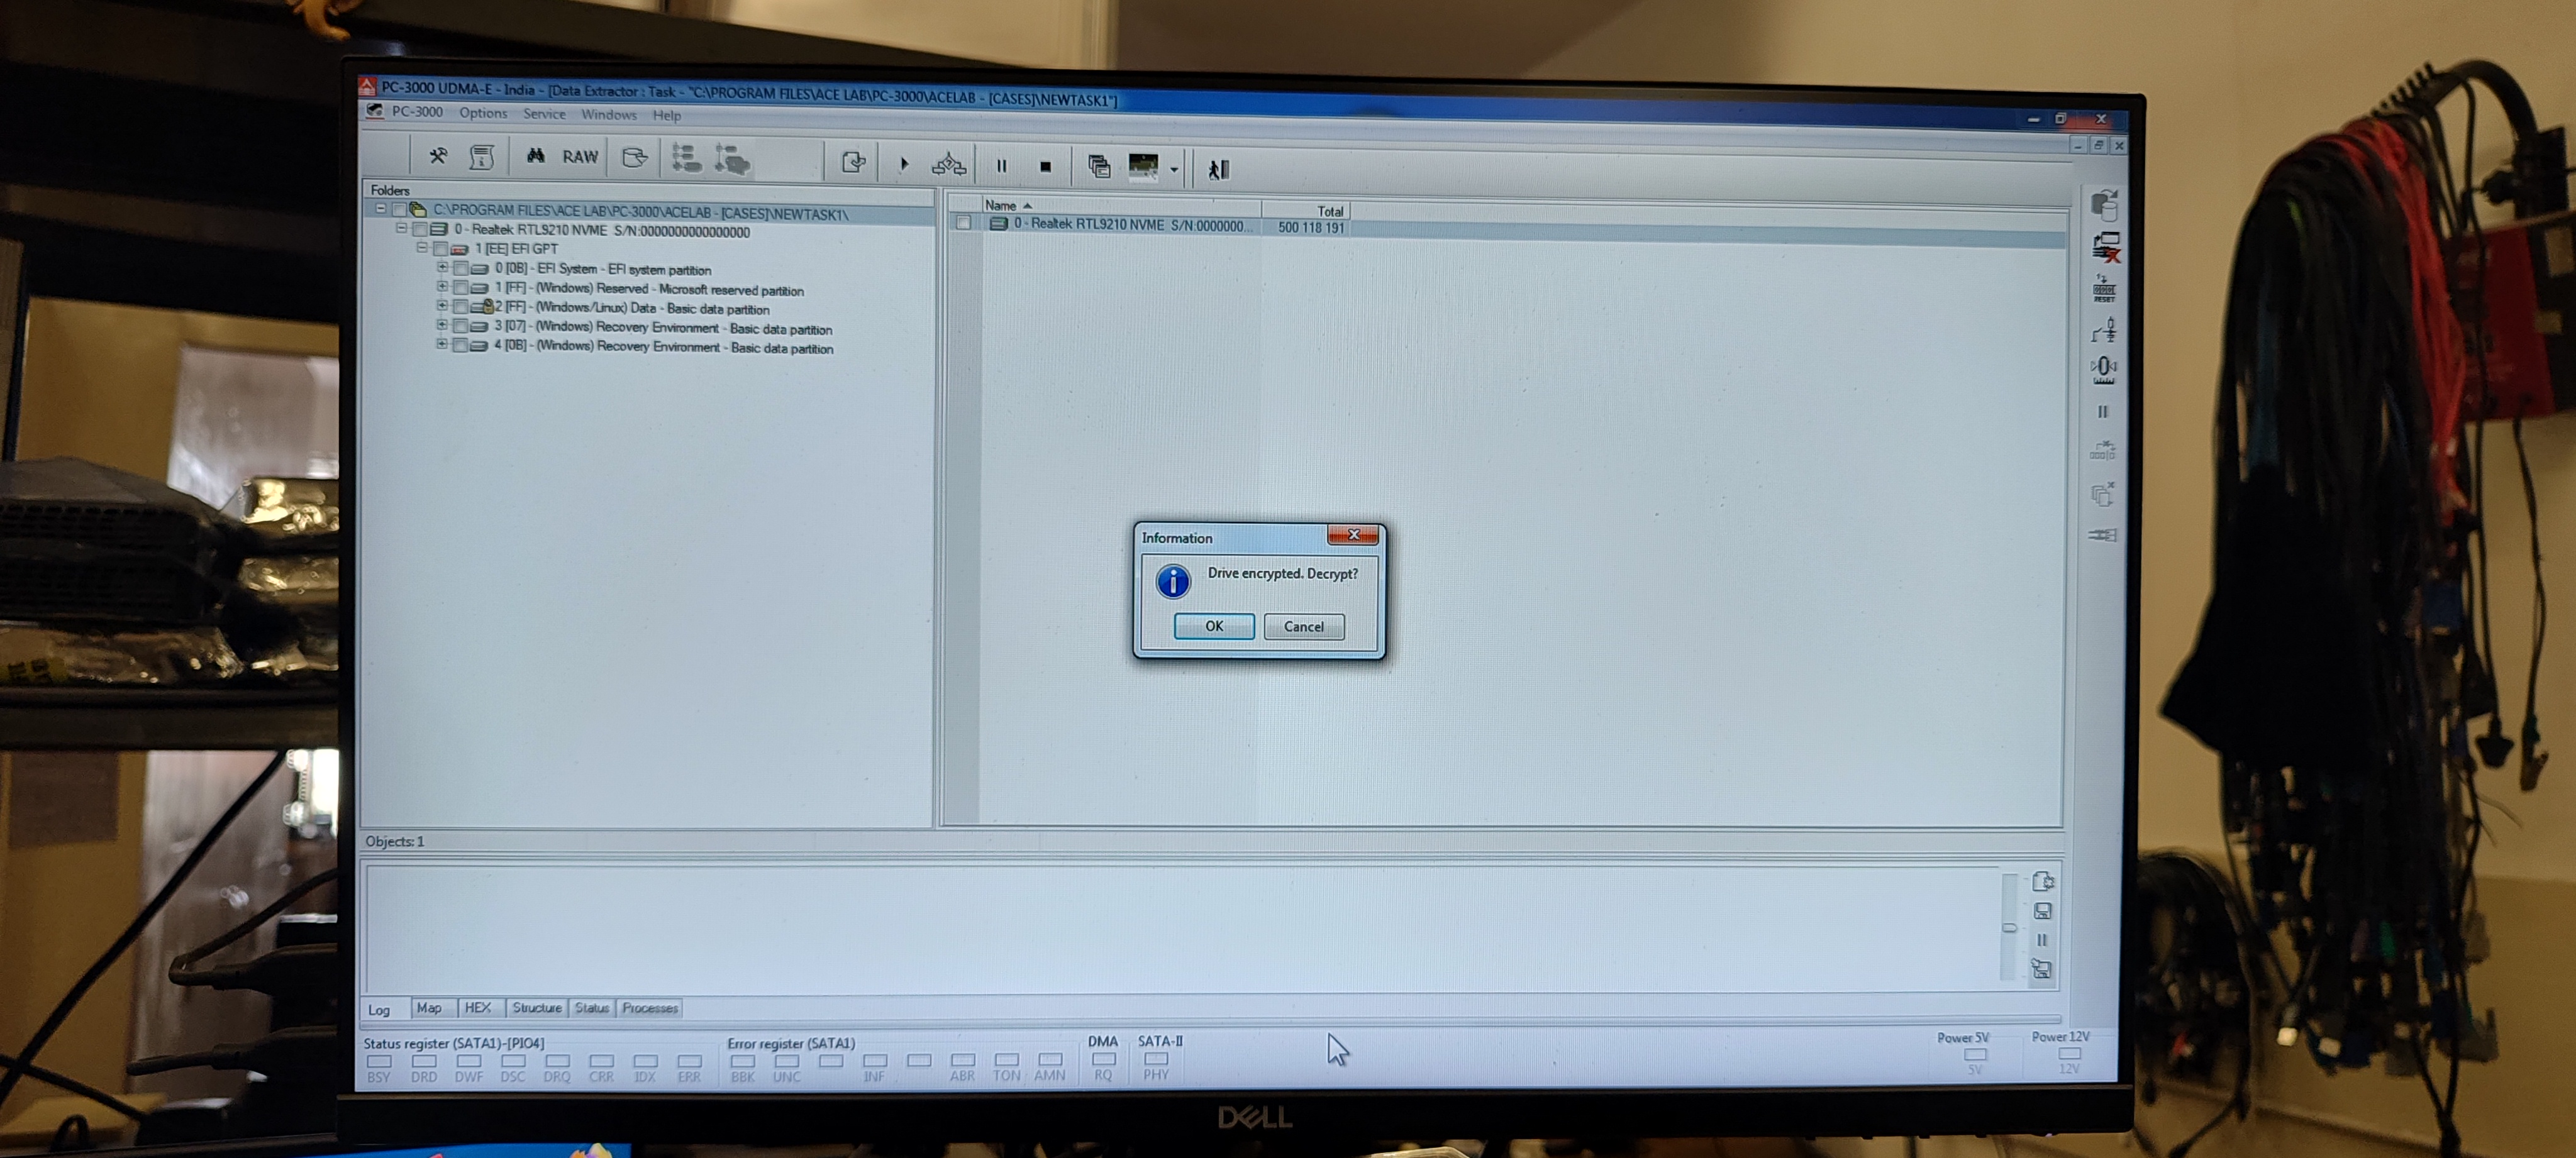Open the Options menu
Image resolution: width=2576 pixels, height=1158 pixels.
click(483, 113)
